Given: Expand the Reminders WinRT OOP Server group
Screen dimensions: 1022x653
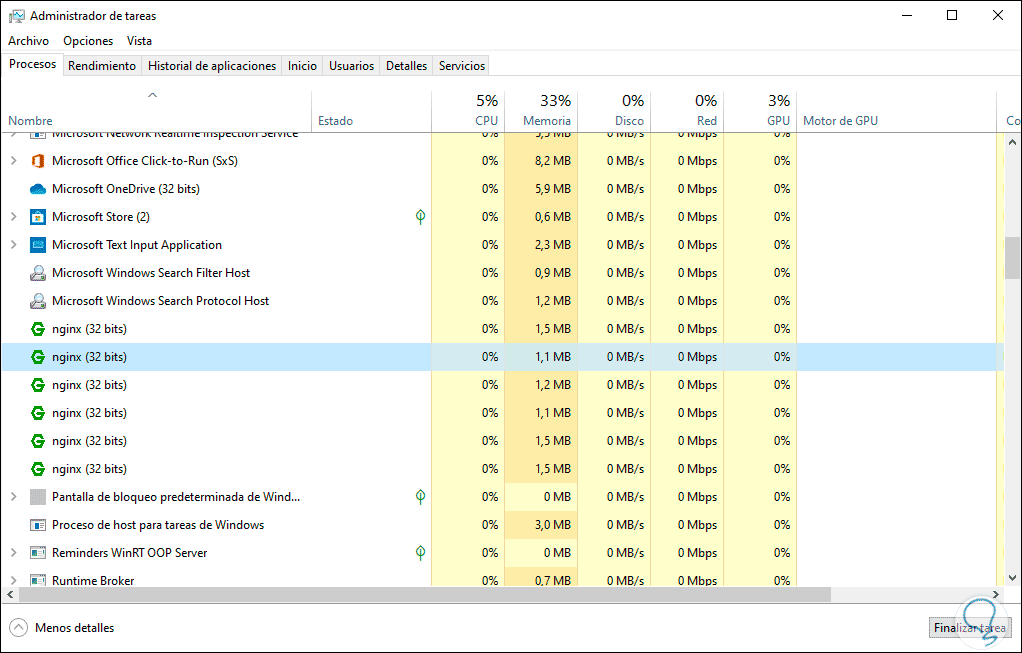Looking at the screenshot, I should click(x=13, y=553).
